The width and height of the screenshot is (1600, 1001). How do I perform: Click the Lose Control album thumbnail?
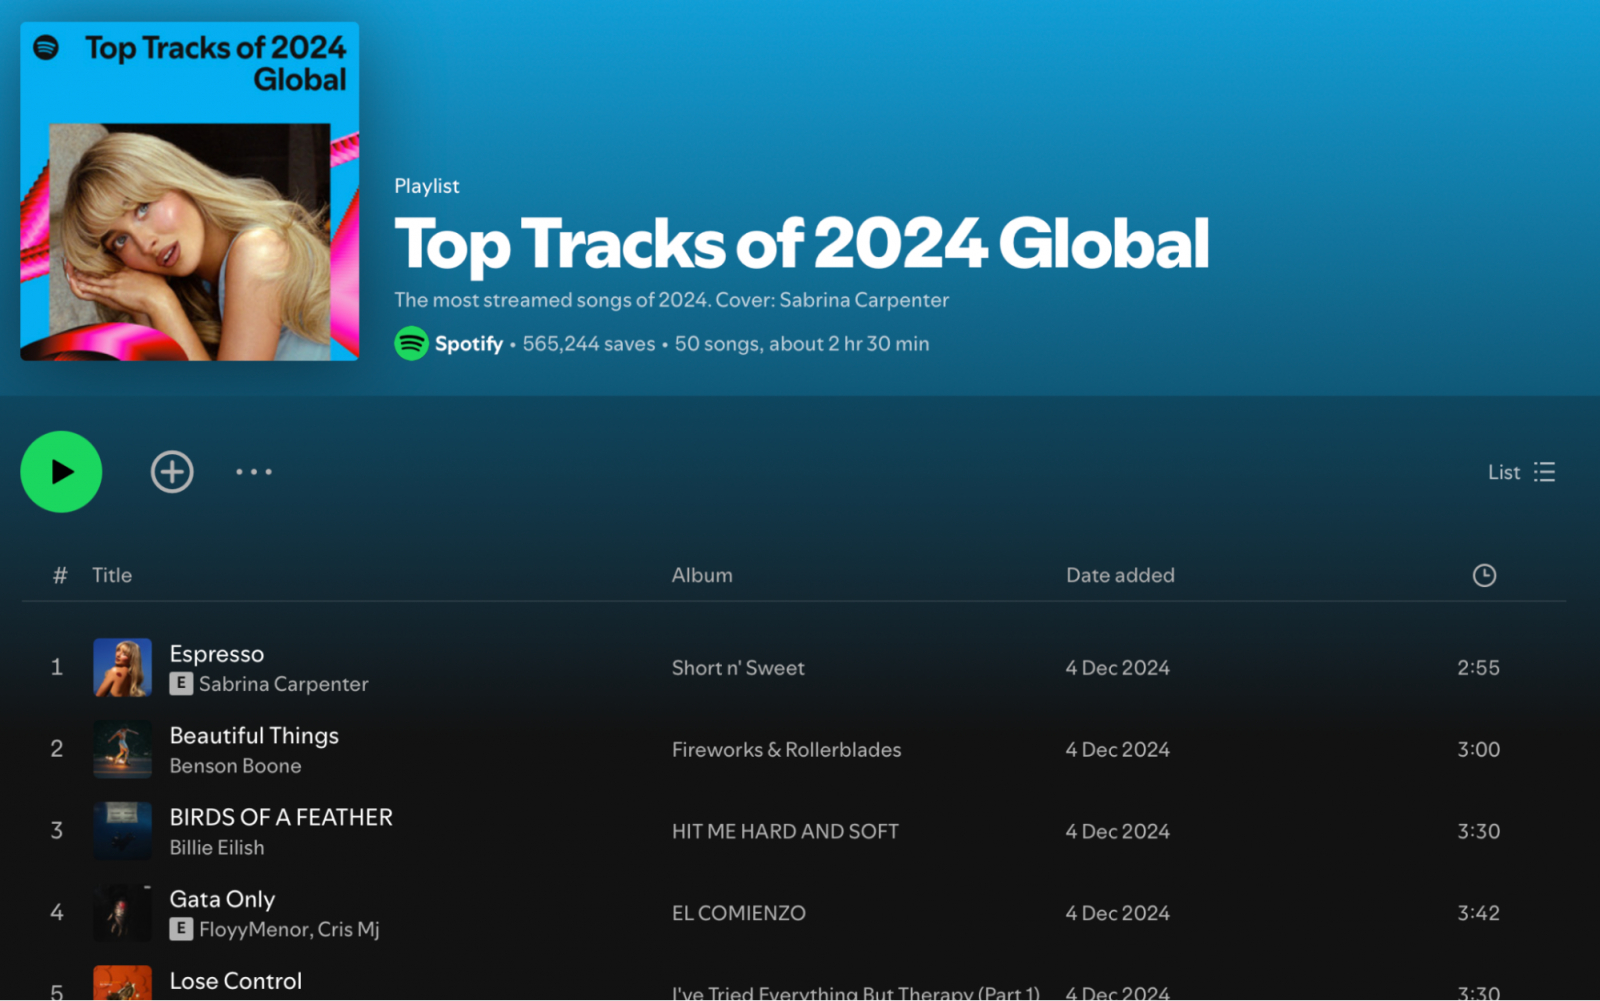(x=122, y=983)
